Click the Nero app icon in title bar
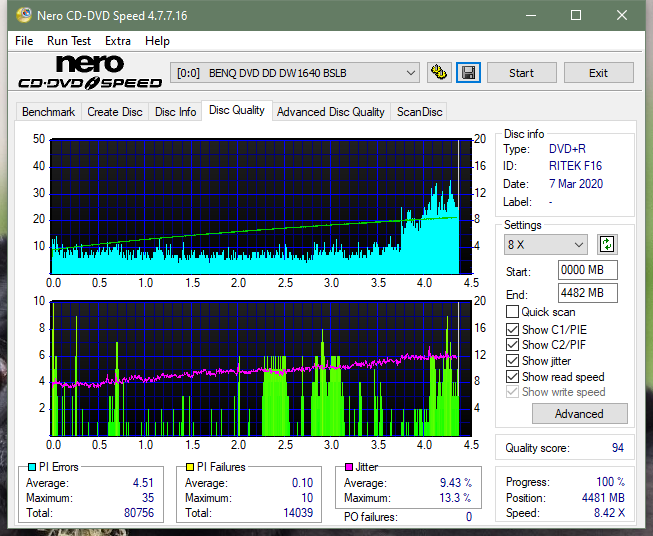Viewport: 653px width, 536px height. tap(24, 15)
